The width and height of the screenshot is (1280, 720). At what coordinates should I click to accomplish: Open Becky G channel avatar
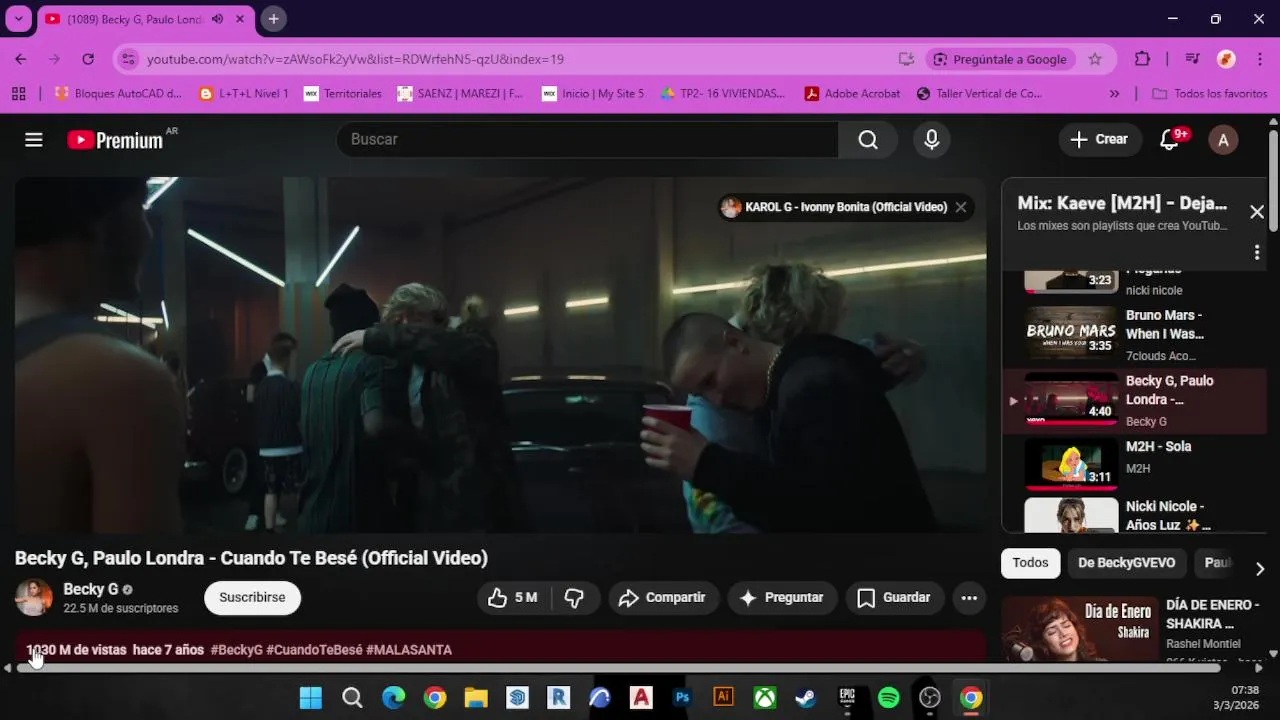(34, 597)
